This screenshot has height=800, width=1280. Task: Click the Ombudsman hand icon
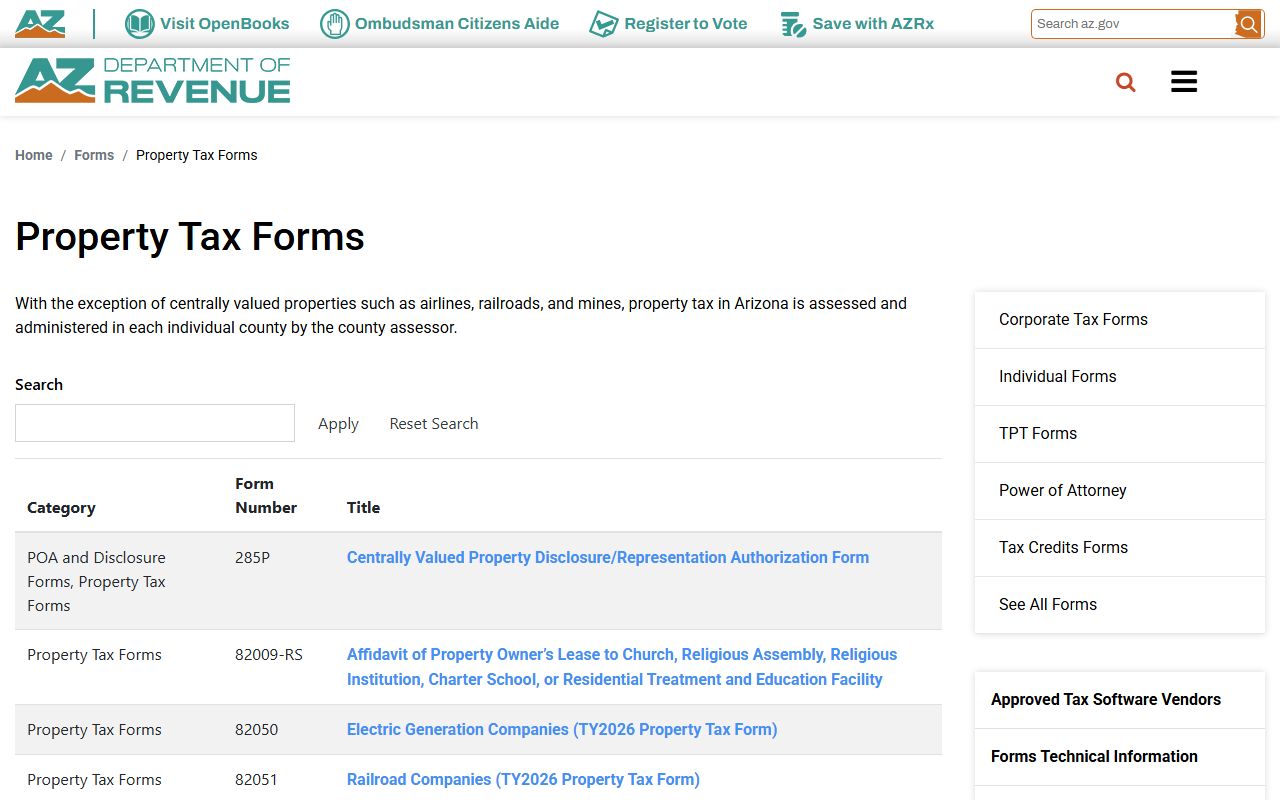coord(334,24)
